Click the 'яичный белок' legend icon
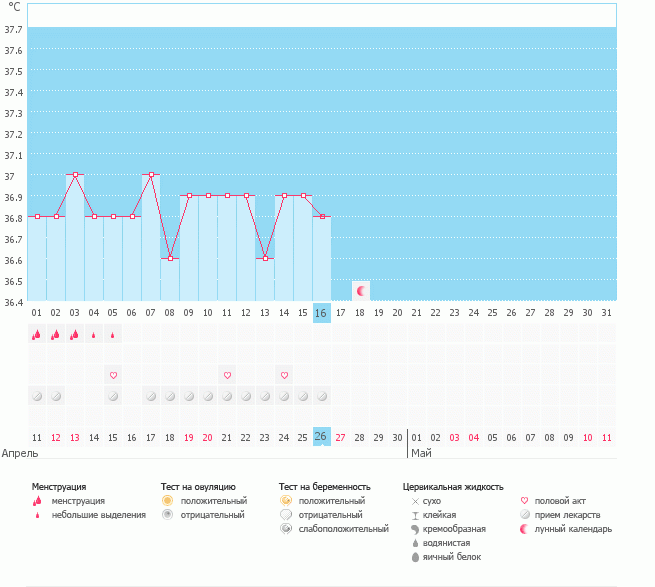Image resolution: width=655 pixels, height=587 pixels. (415, 557)
